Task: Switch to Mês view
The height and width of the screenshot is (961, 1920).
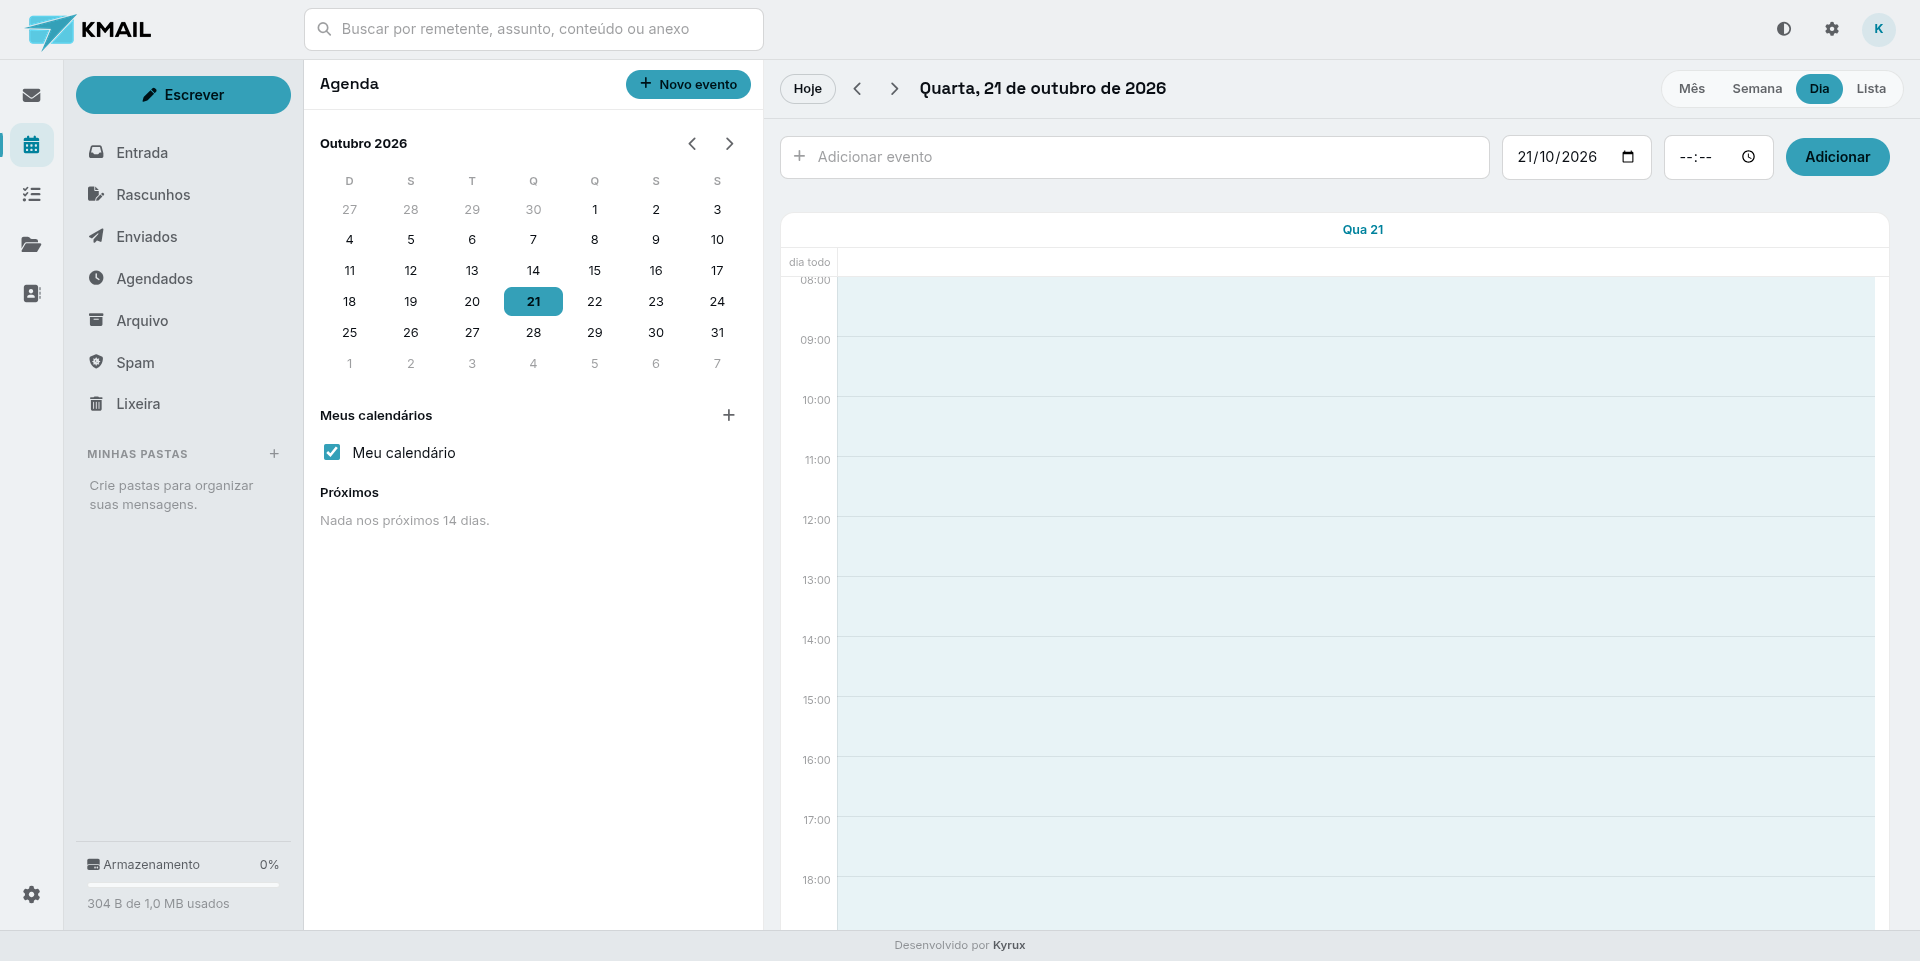Action: (x=1692, y=89)
